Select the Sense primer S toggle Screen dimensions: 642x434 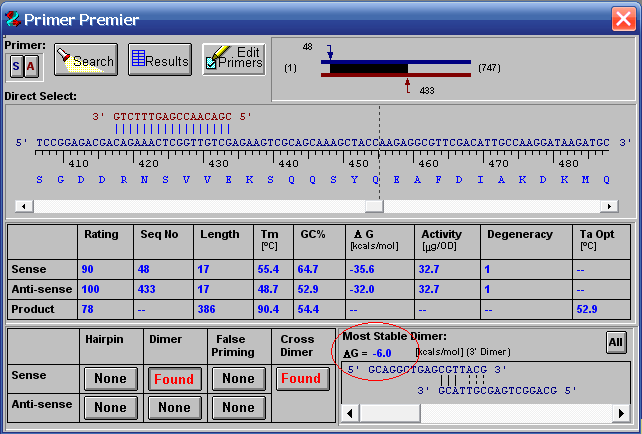click(x=16, y=66)
